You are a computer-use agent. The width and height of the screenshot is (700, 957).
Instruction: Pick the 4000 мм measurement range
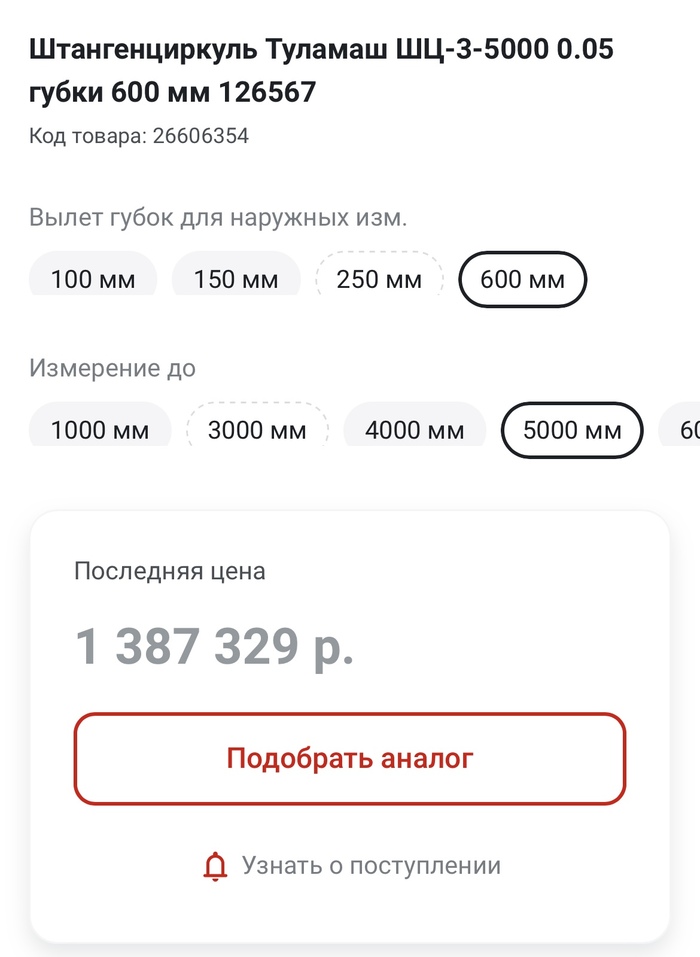coord(414,430)
